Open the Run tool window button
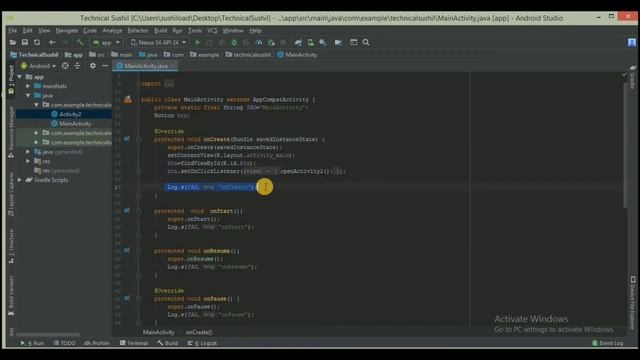The height and width of the screenshot is (360, 640). 32,343
